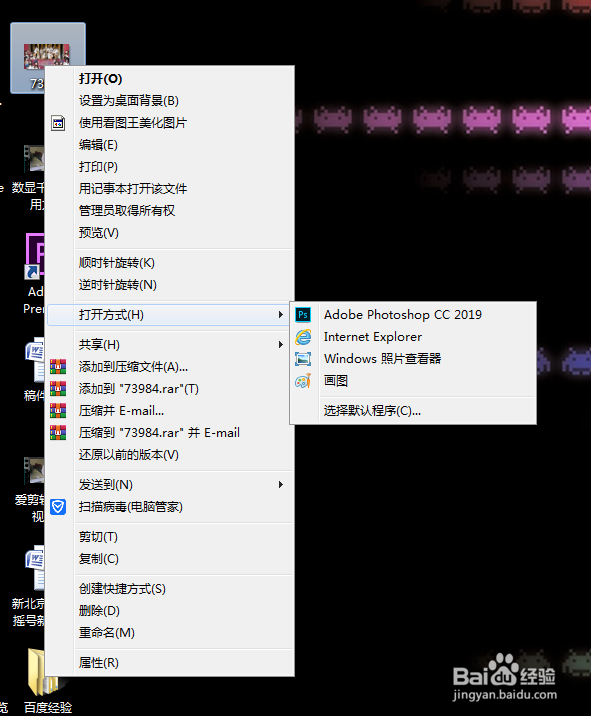Select the 73984 image file on the desktop
Viewport: 591px width, 716px height.
coord(47,58)
